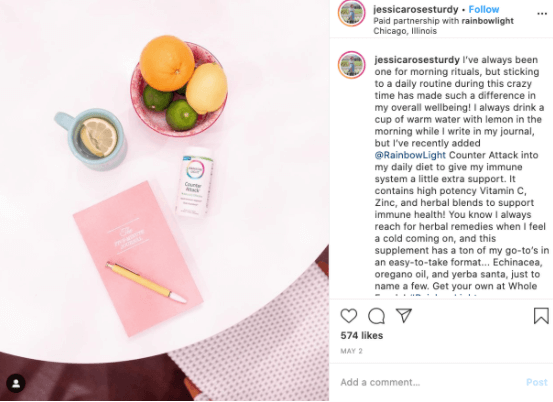
Task: Save post with the bookmark icon
Action: (541, 316)
